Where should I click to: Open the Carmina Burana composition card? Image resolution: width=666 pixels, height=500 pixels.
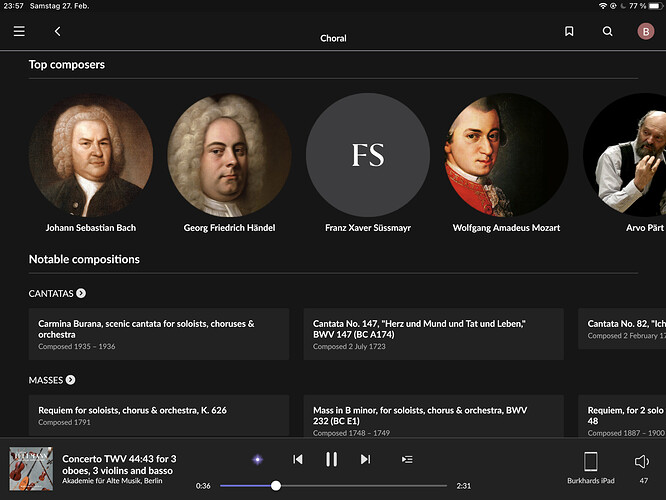click(159, 334)
